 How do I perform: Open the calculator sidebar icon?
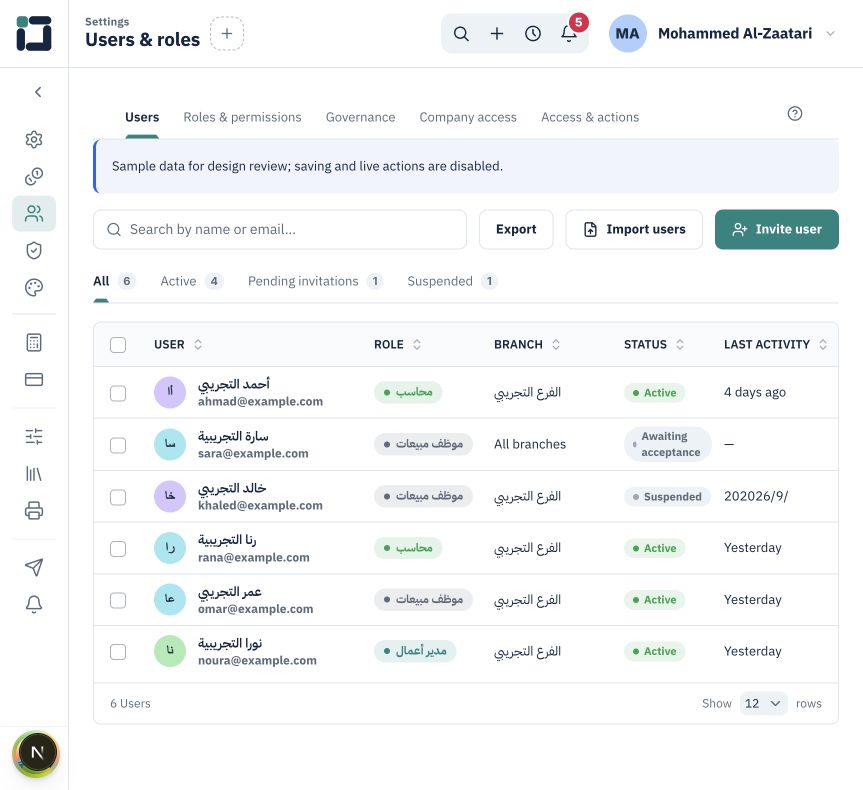point(34,342)
